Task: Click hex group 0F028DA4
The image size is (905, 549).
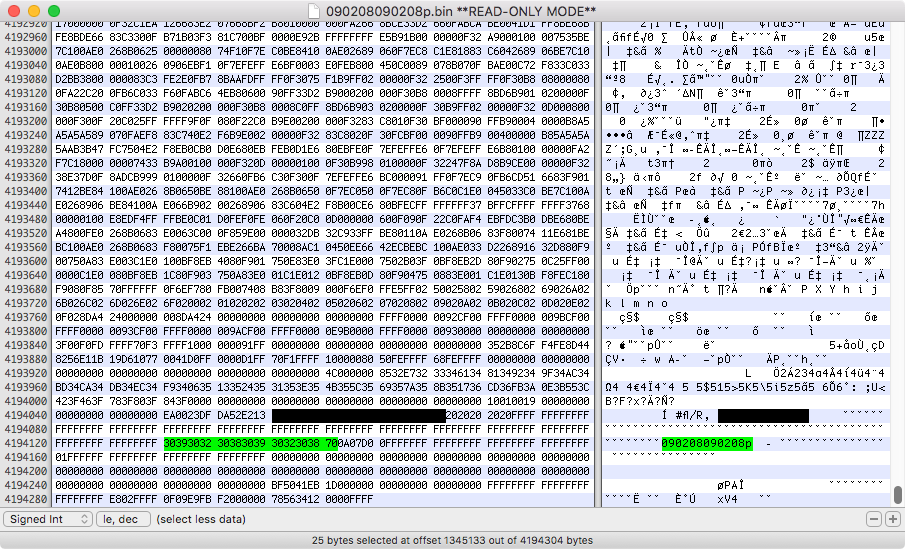Action: click(x=79, y=317)
